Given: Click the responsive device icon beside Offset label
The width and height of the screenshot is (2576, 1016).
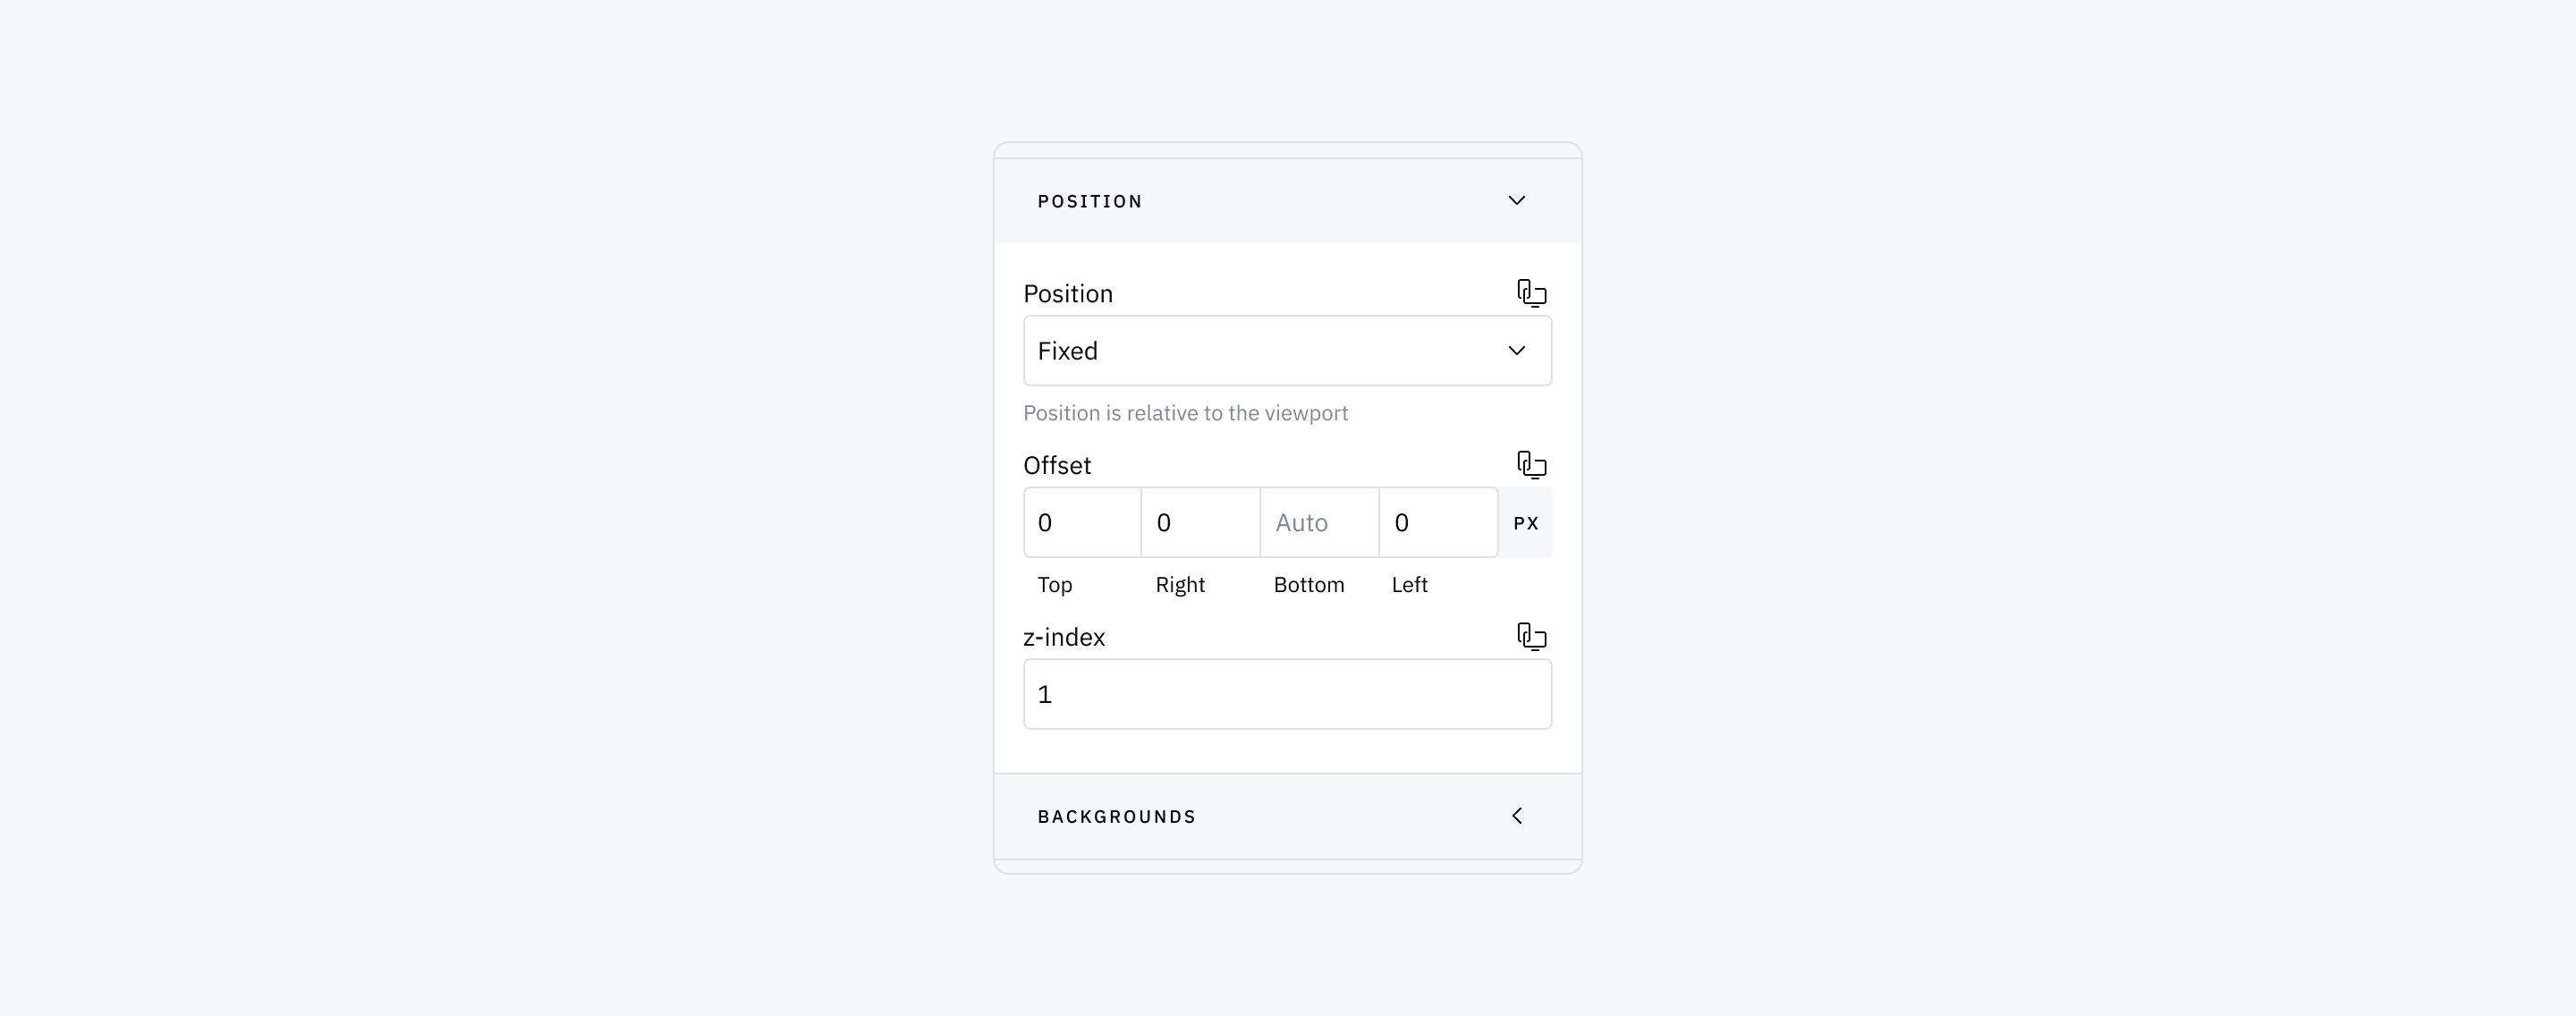Looking at the screenshot, I should pos(1531,465).
